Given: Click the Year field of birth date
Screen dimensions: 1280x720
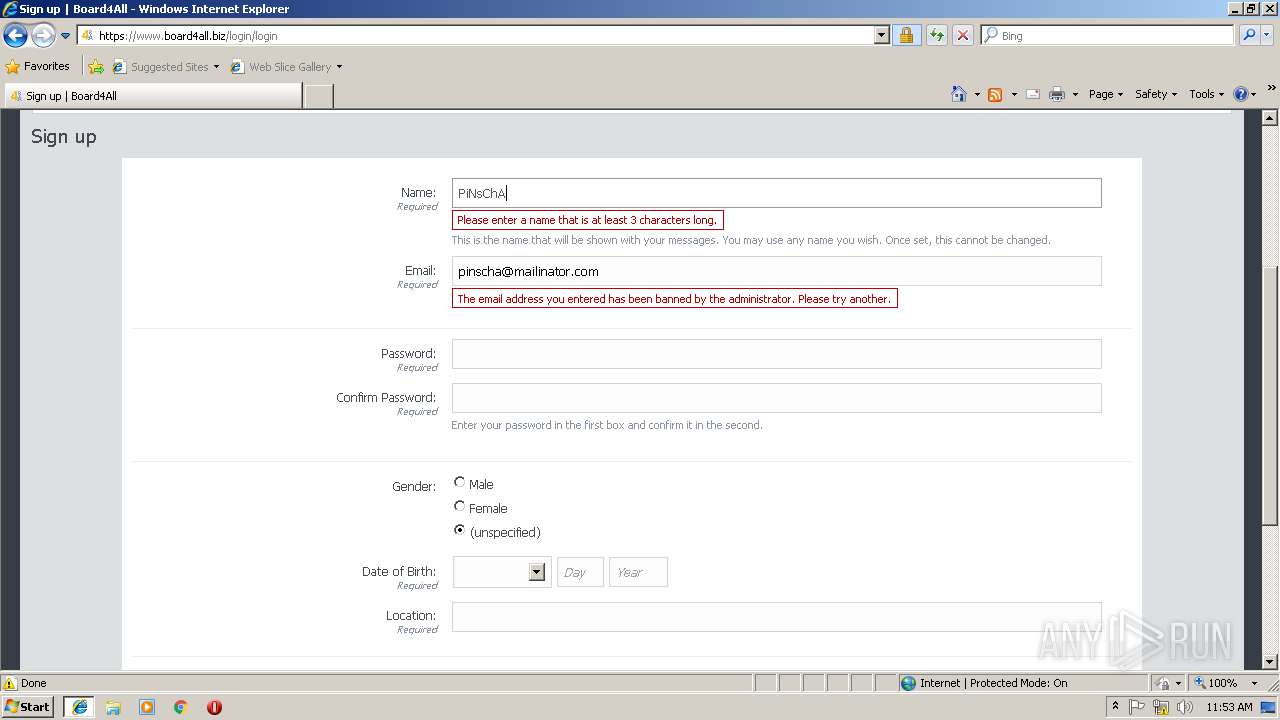Looking at the screenshot, I should tap(638, 572).
